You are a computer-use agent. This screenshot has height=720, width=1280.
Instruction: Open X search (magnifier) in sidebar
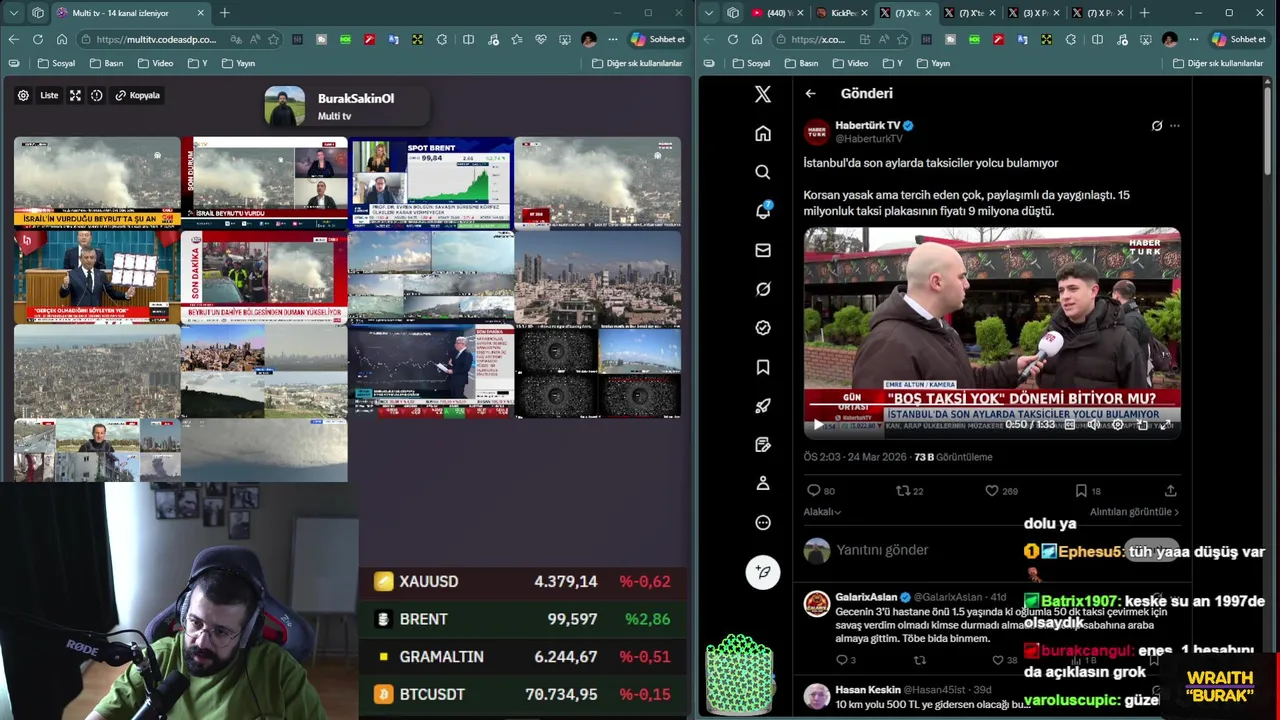[x=763, y=172]
